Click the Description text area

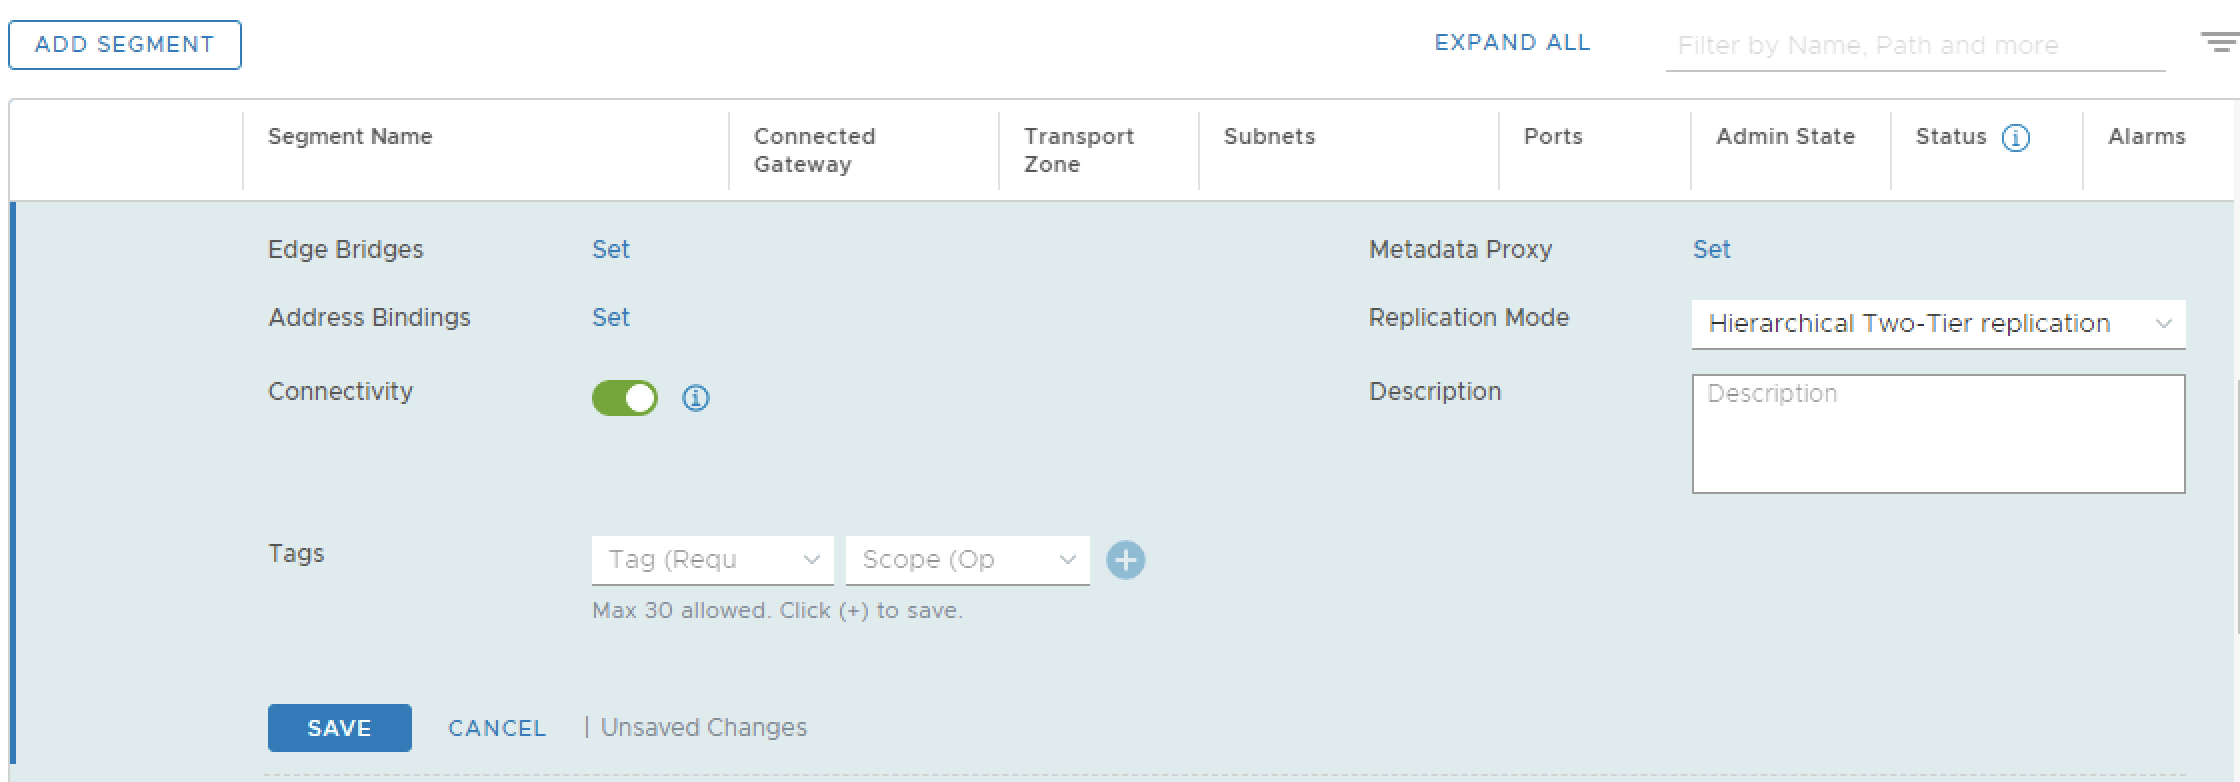[1937, 434]
